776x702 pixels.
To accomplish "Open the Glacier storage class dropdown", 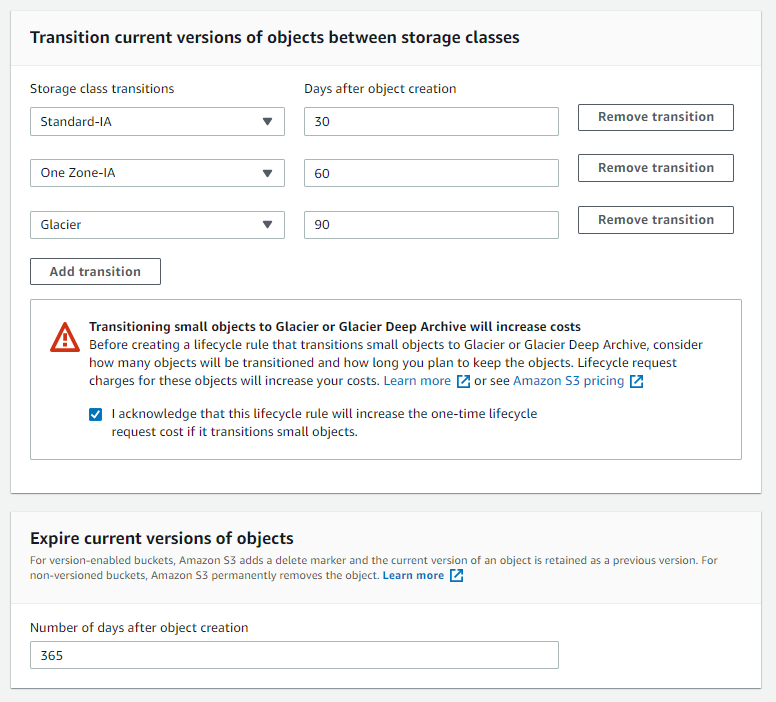I will [x=157, y=225].
